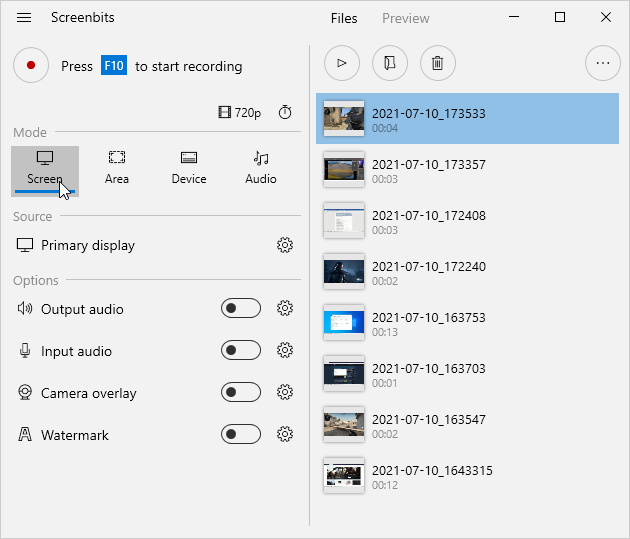Click thumbnail of recording 2021-07-10_163753
Viewport: 630px width, 539px height.
click(x=344, y=323)
